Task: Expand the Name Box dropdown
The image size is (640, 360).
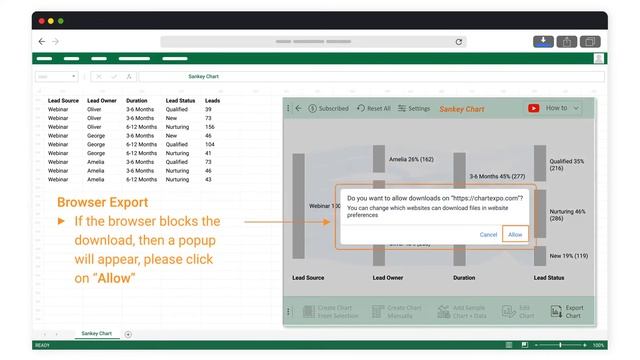Action: point(73,76)
